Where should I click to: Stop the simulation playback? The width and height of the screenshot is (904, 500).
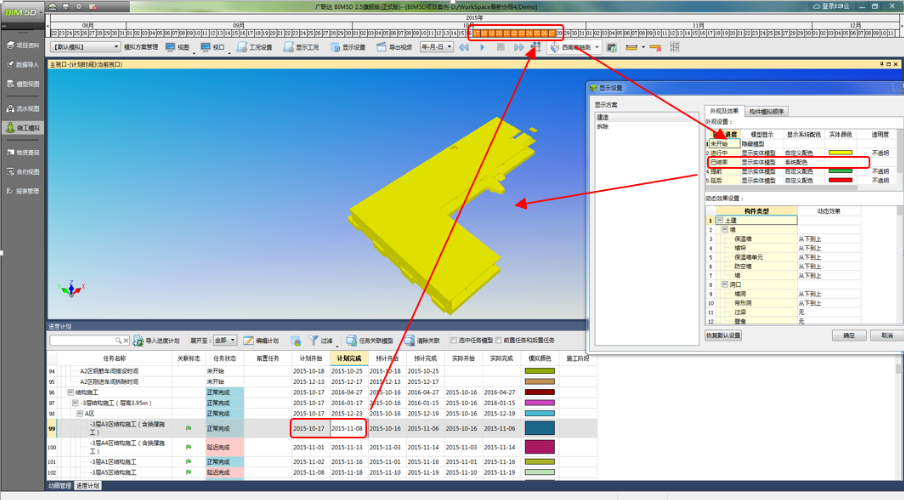500,47
